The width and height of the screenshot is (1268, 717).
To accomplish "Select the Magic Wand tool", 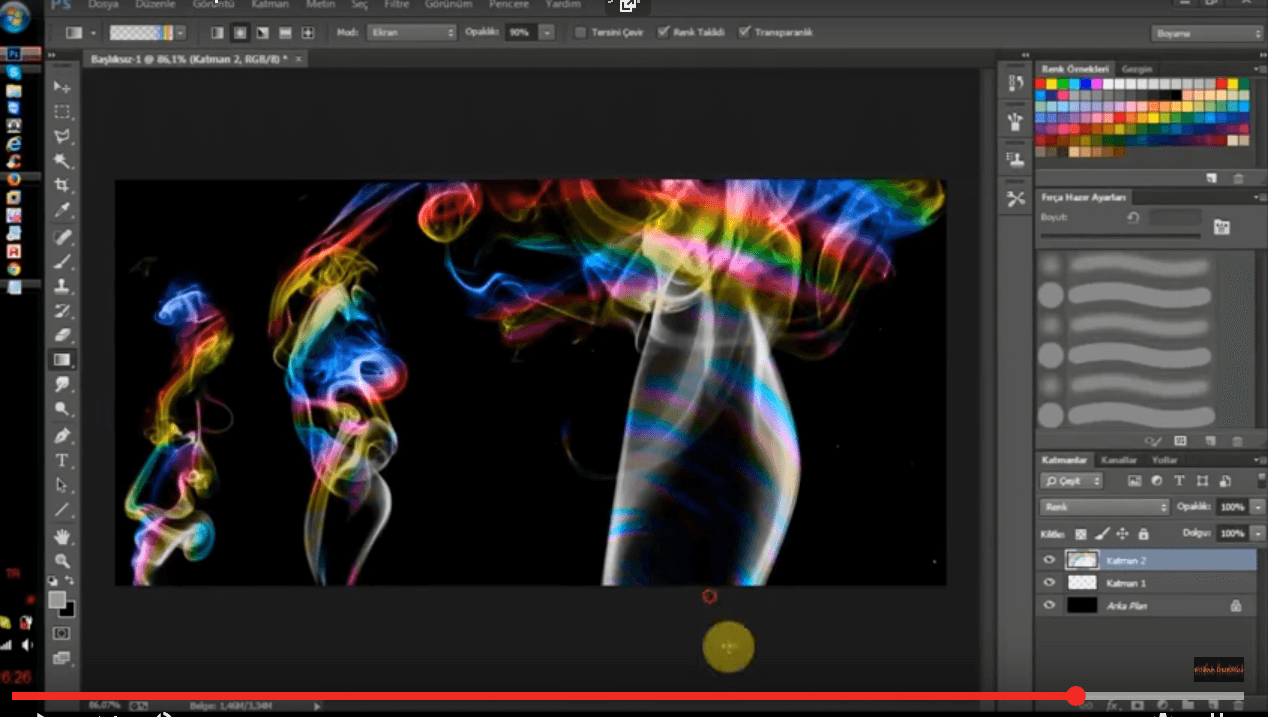I will (x=62, y=161).
